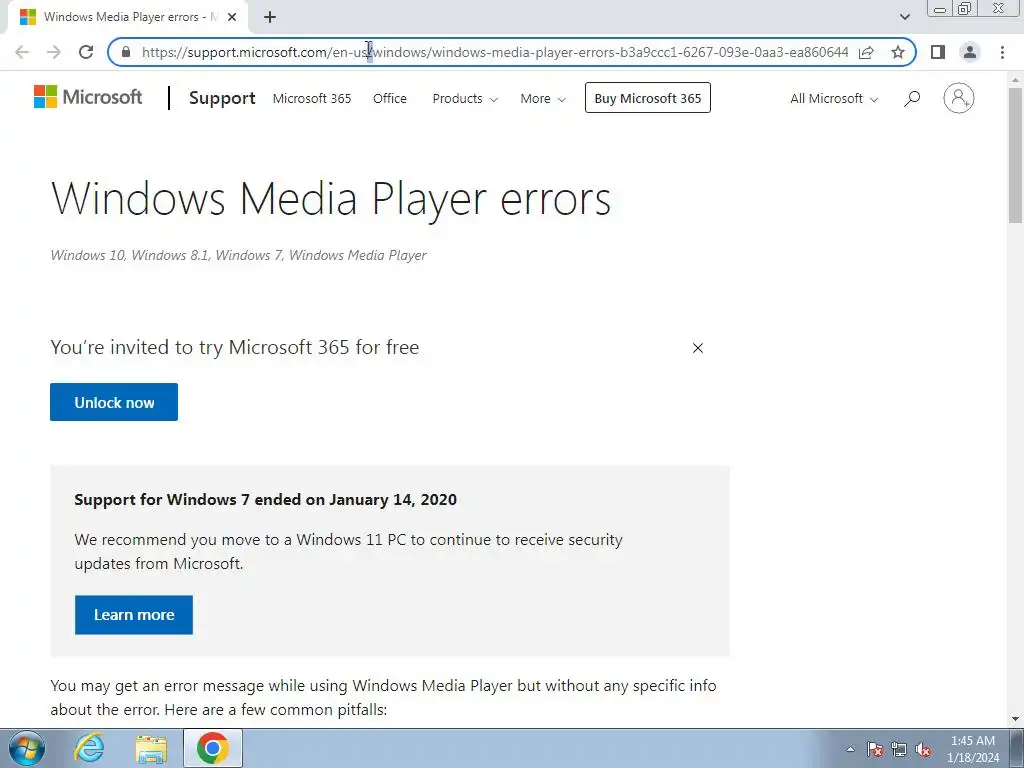Launch Internet Explorer from taskbar
This screenshot has width=1024, height=768.
tap(89, 748)
